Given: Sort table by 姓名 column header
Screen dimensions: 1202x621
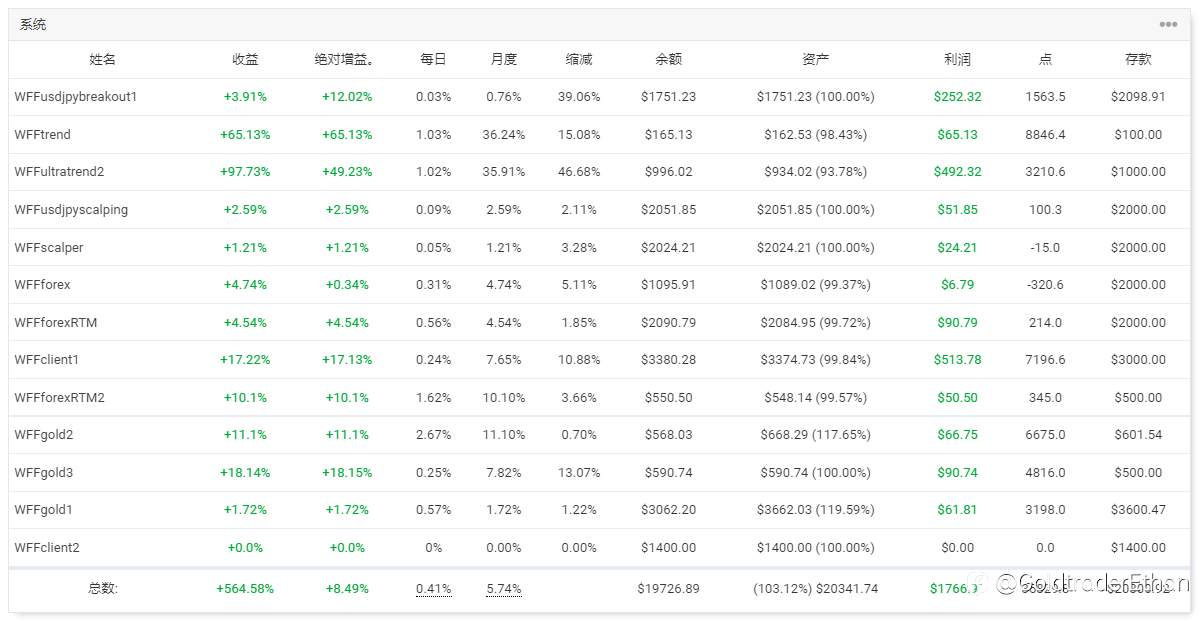Looking at the screenshot, I should pyautogui.click(x=103, y=60).
